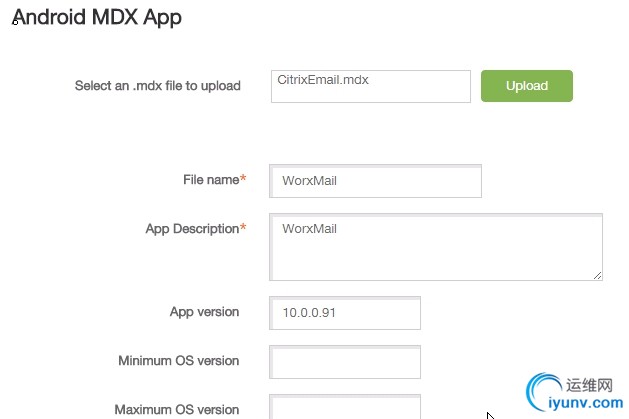Click the 'App Description' label
This screenshot has height=419, width=629.
tap(192, 229)
